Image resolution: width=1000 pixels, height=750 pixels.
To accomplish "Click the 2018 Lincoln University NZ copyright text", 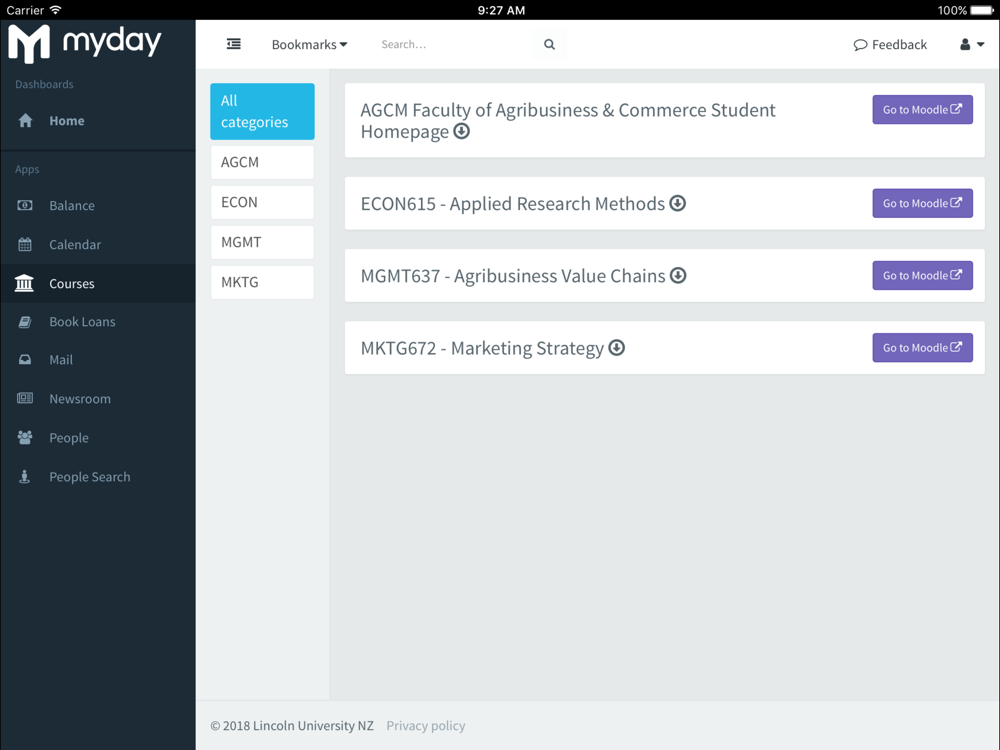I will 292,726.
